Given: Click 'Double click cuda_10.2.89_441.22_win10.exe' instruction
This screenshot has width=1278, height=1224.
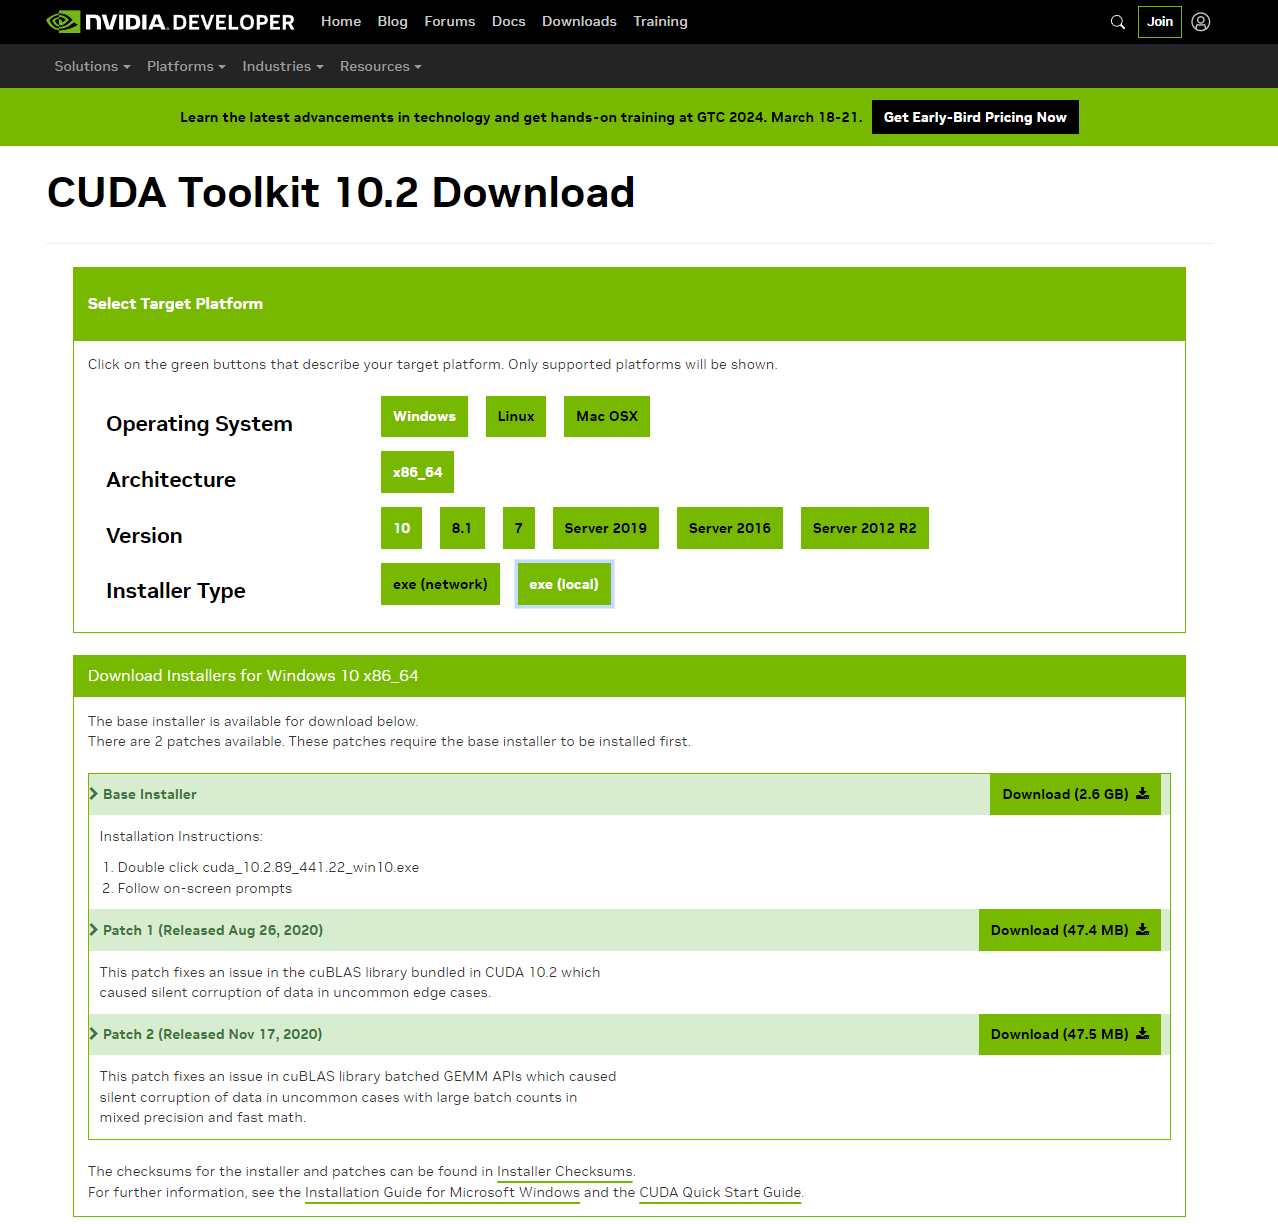Looking at the screenshot, I should tap(268, 867).
